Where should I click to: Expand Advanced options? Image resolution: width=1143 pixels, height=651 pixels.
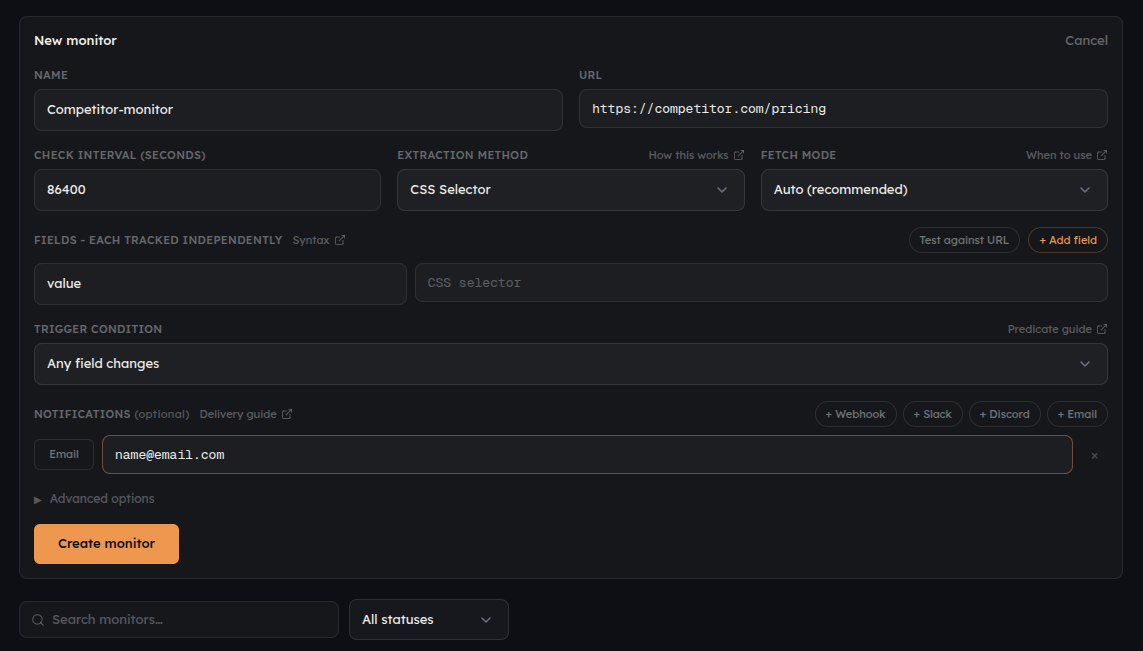[x=94, y=499]
